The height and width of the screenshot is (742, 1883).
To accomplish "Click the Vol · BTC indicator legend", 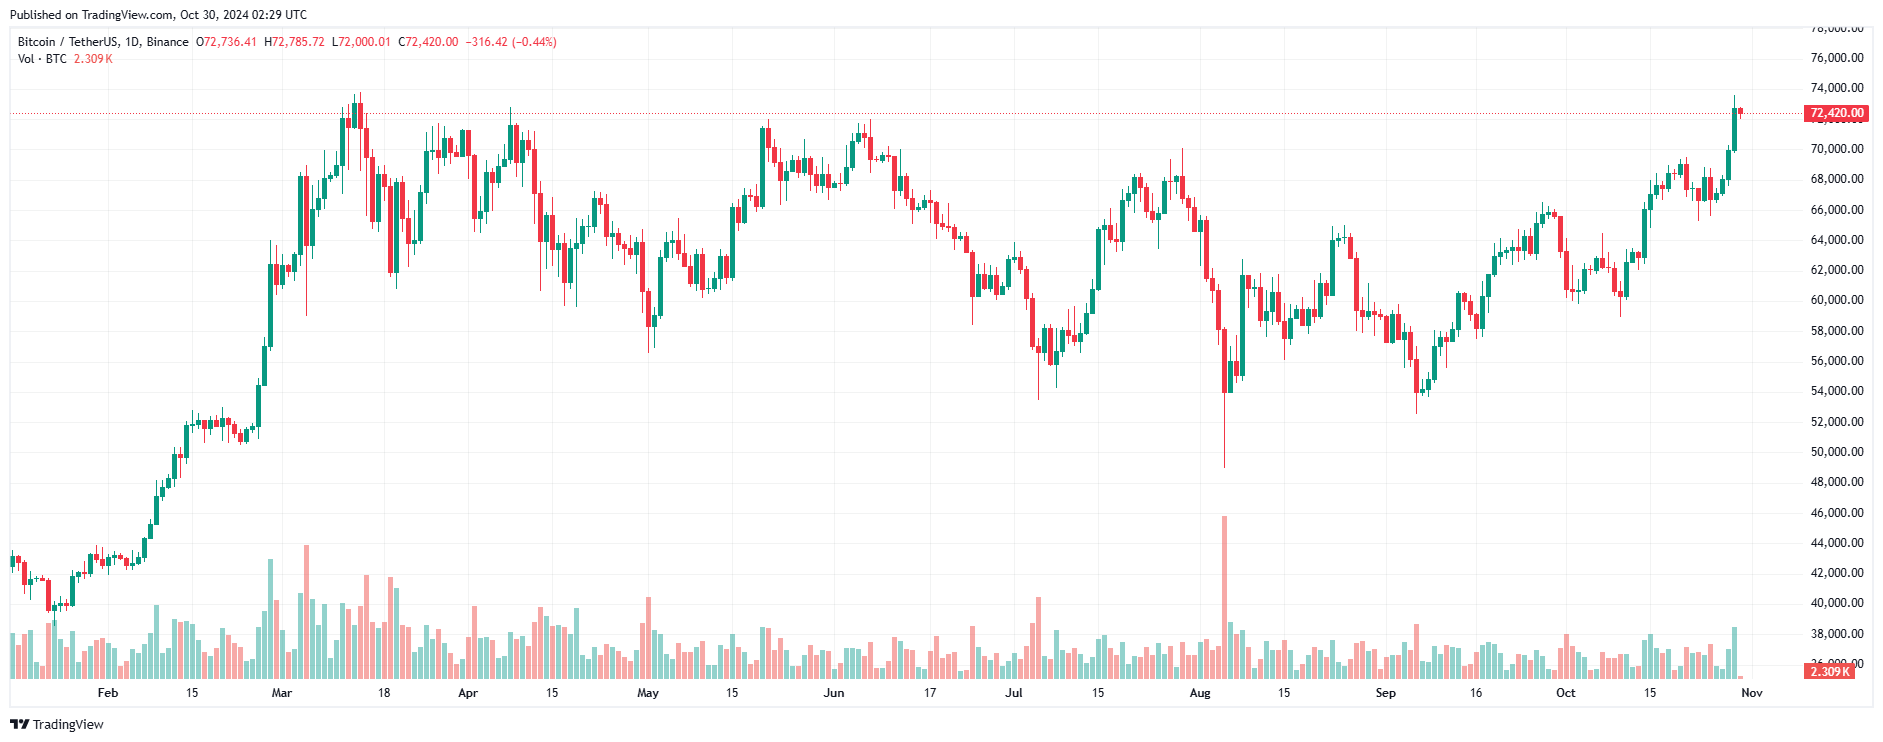I will pyautogui.click(x=42, y=59).
